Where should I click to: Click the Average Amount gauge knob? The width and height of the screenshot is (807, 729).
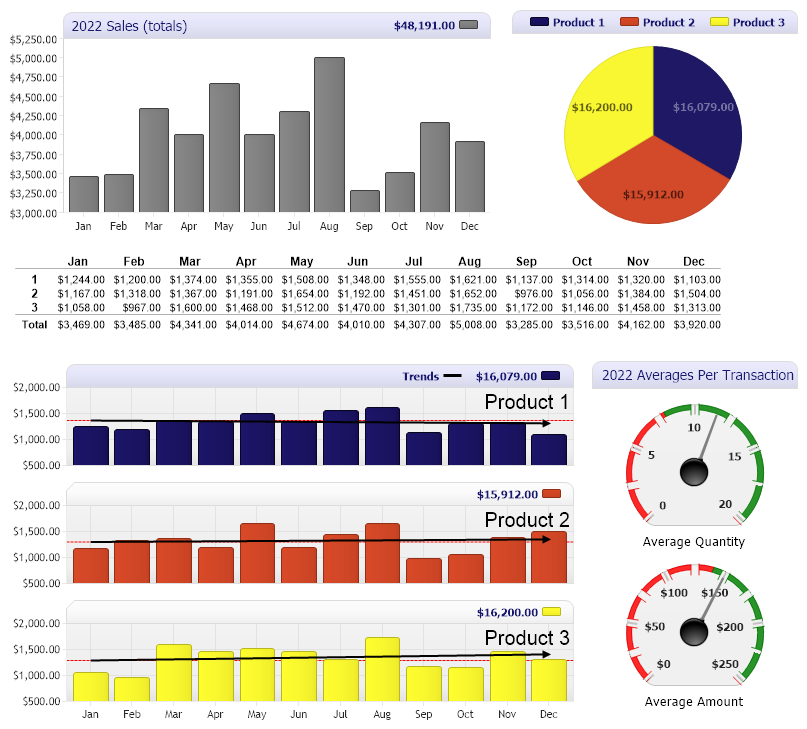tap(693, 632)
